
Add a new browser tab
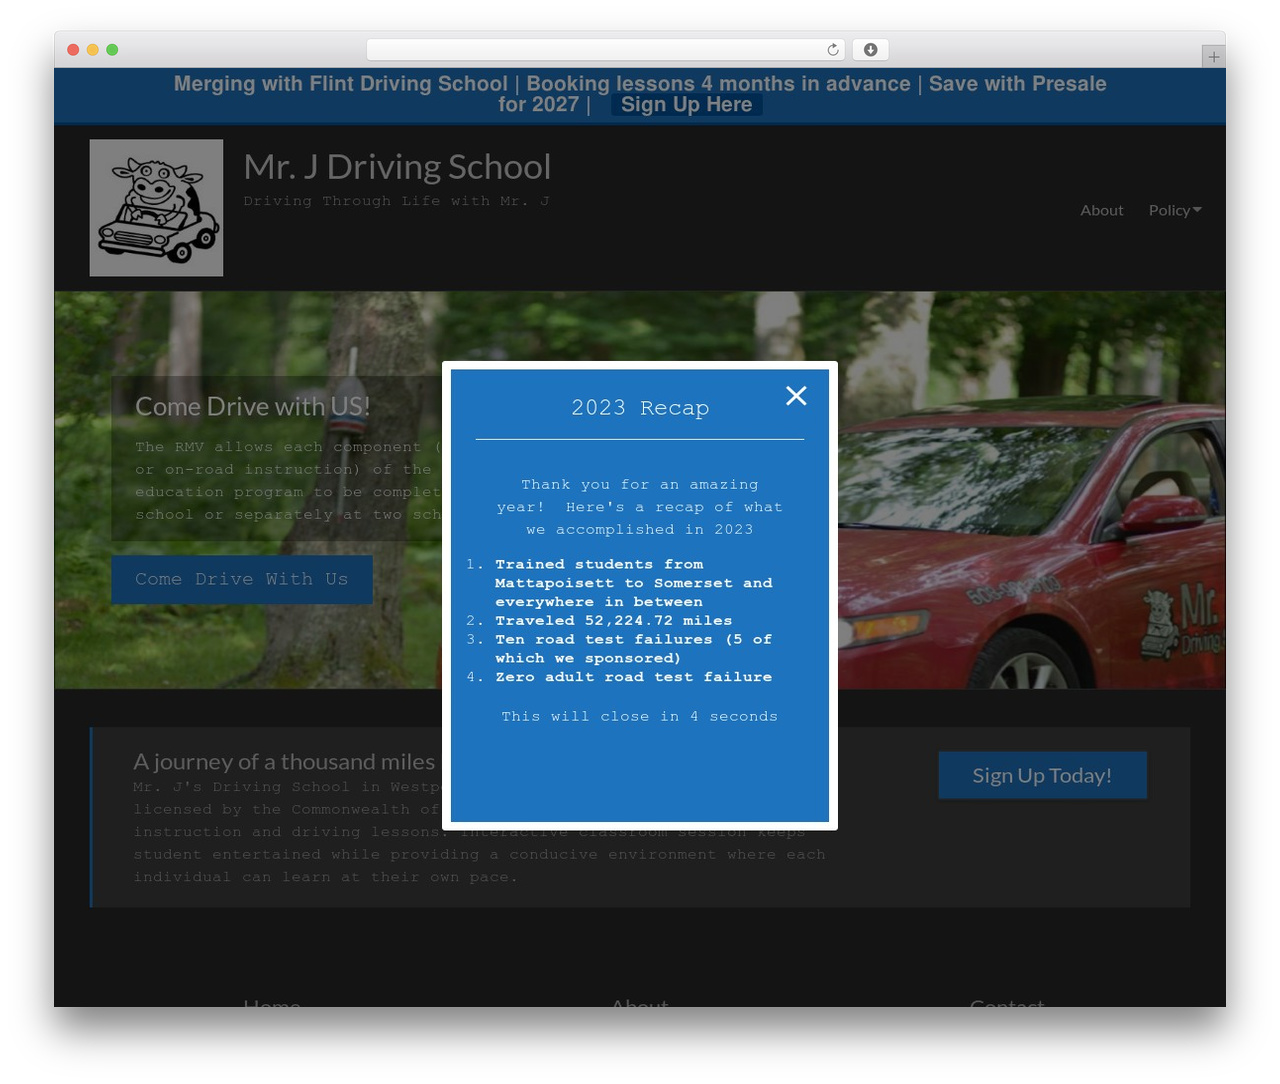tap(1213, 57)
